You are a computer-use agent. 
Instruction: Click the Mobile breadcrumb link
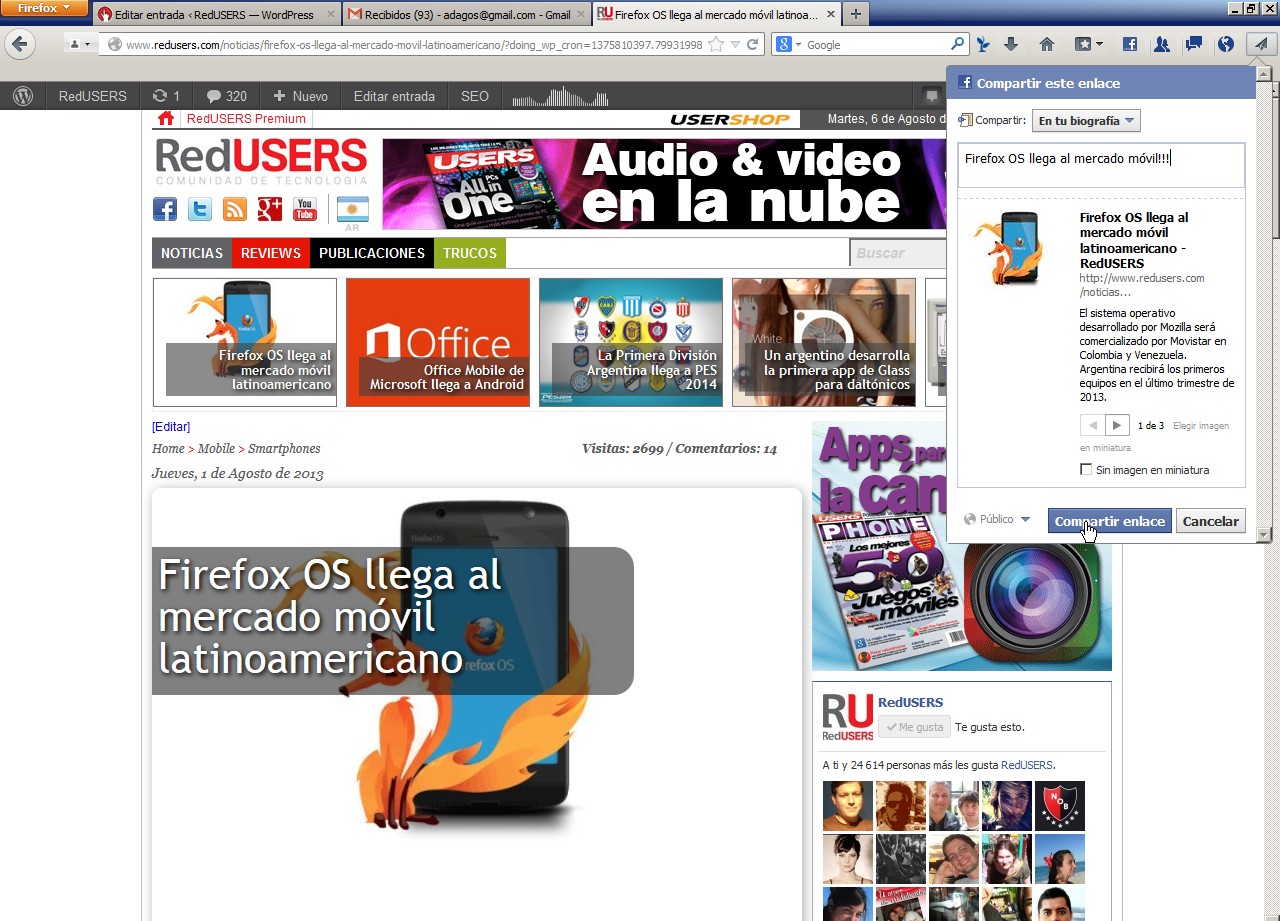[x=216, y=449]
